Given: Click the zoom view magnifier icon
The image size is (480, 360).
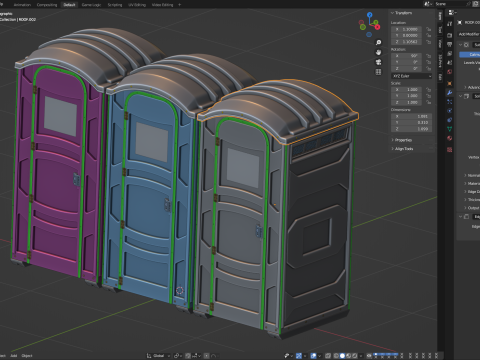Looking at the screenshot, I should click(x=378, y=43).
